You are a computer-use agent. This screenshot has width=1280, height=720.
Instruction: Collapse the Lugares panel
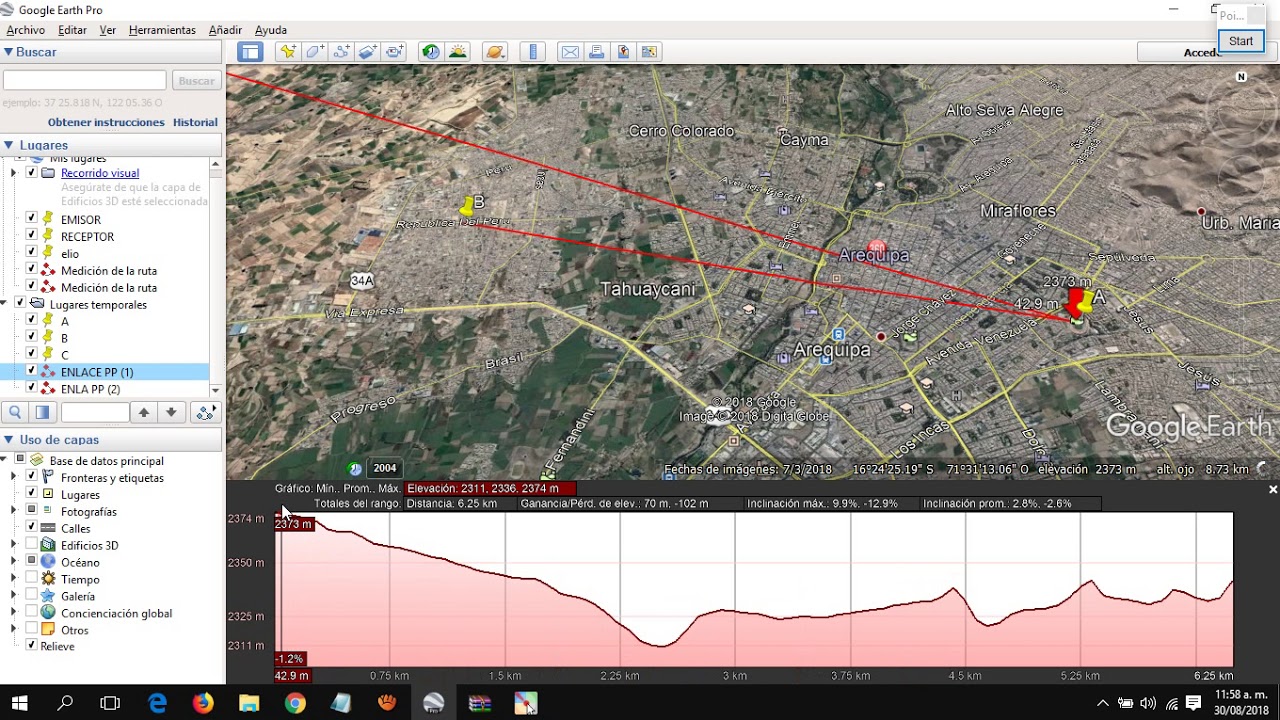[8, 145]
